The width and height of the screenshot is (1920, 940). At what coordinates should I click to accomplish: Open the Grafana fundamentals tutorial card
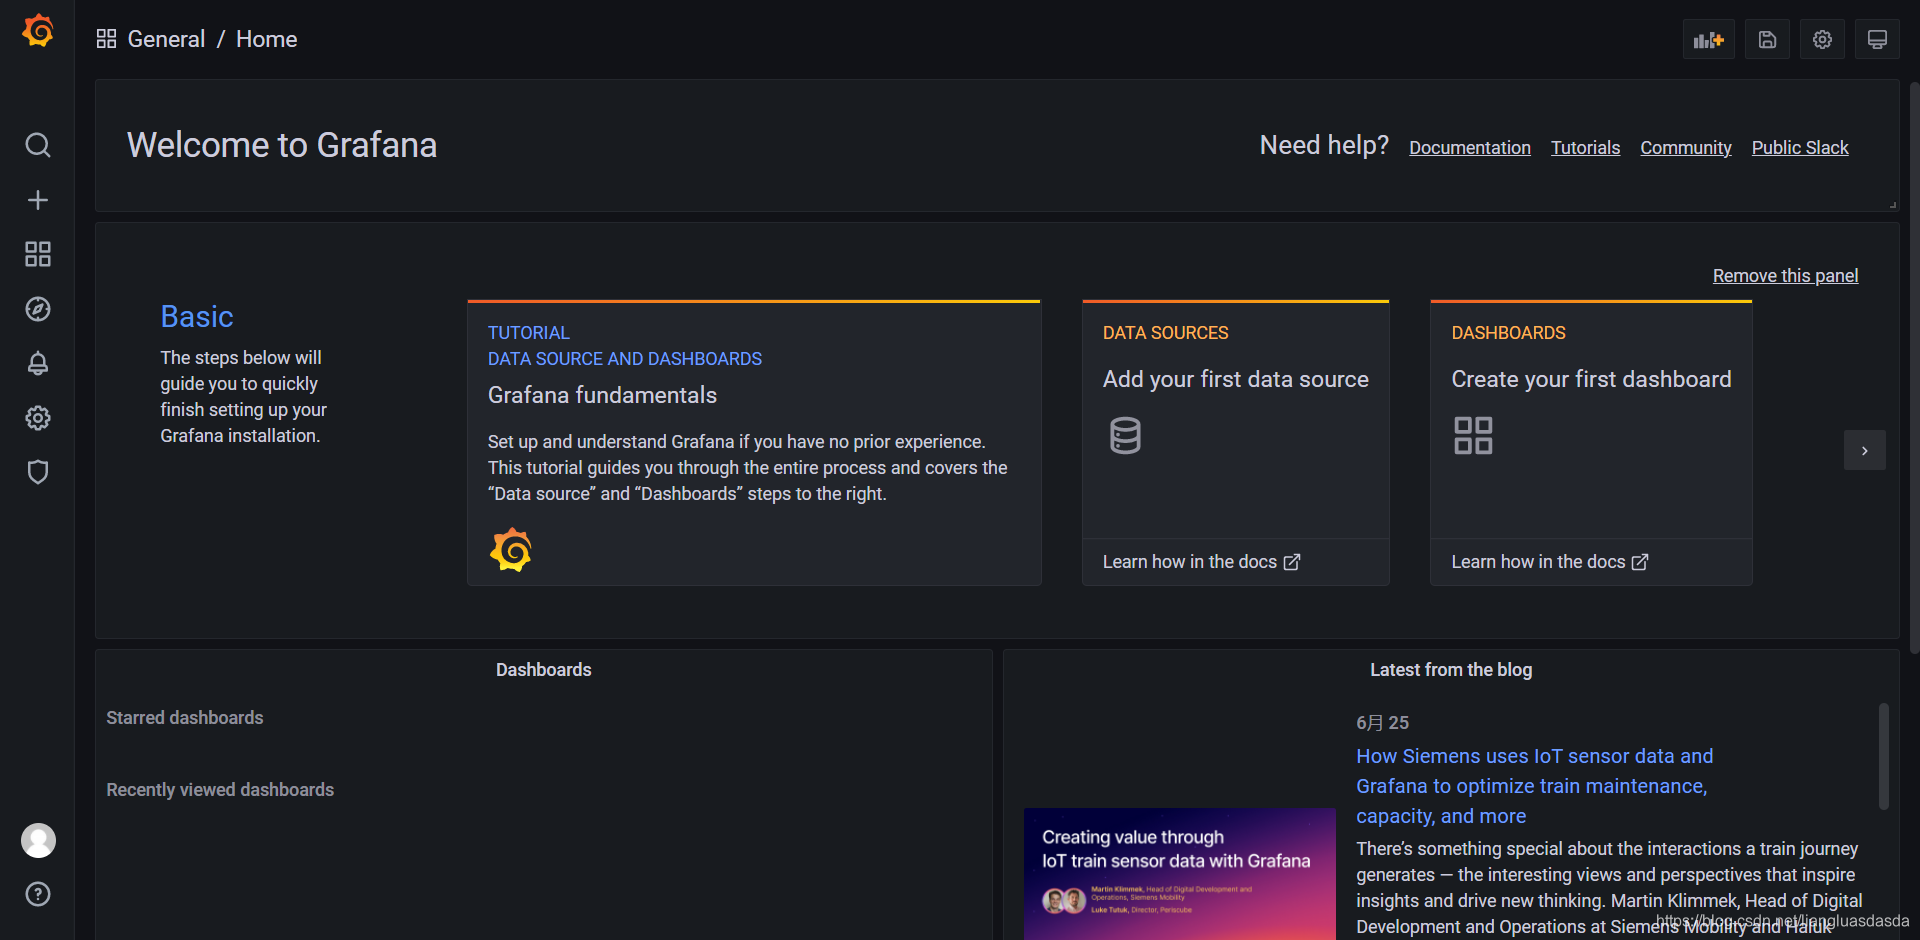(x=754, y=443)
